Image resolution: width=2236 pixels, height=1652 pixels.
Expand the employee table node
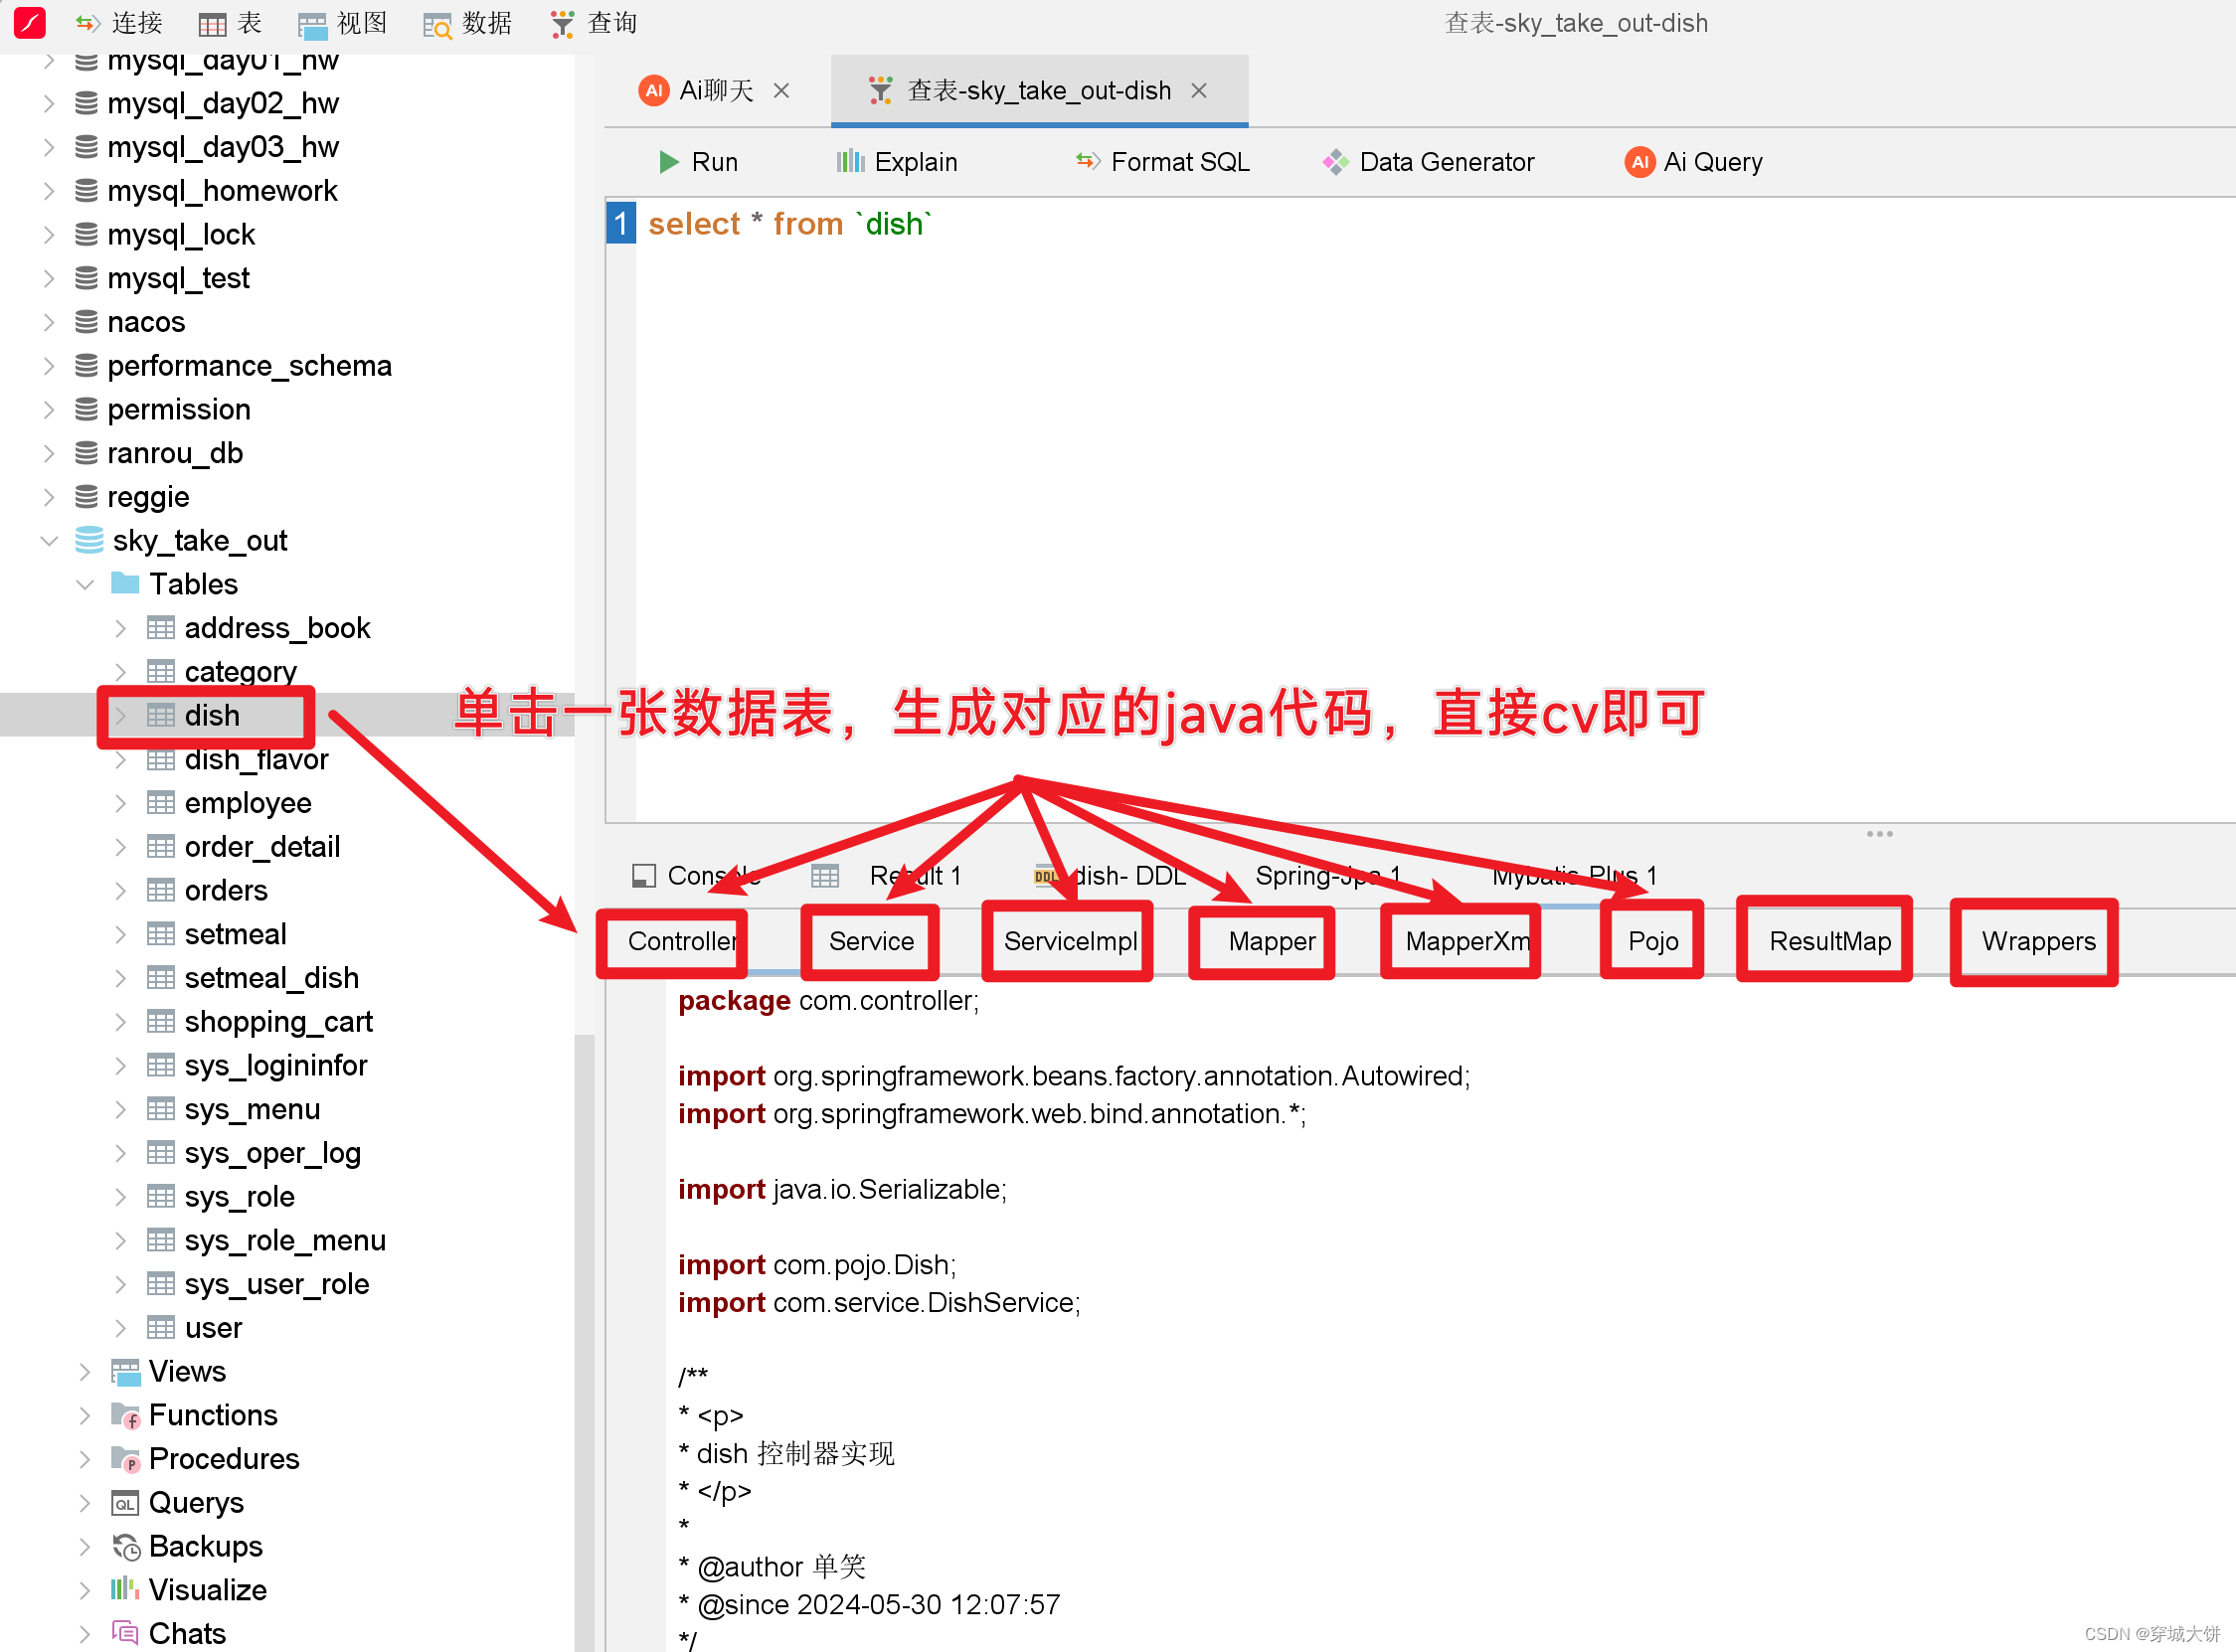click(x=122, y=802)
